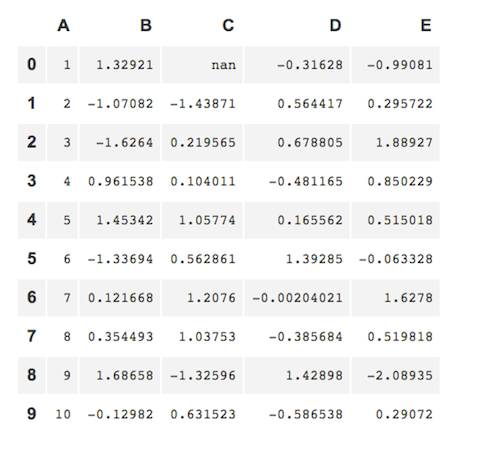This screenshot has height=465, width=484.
Task: Click row index 5
Action: [32, 259]
